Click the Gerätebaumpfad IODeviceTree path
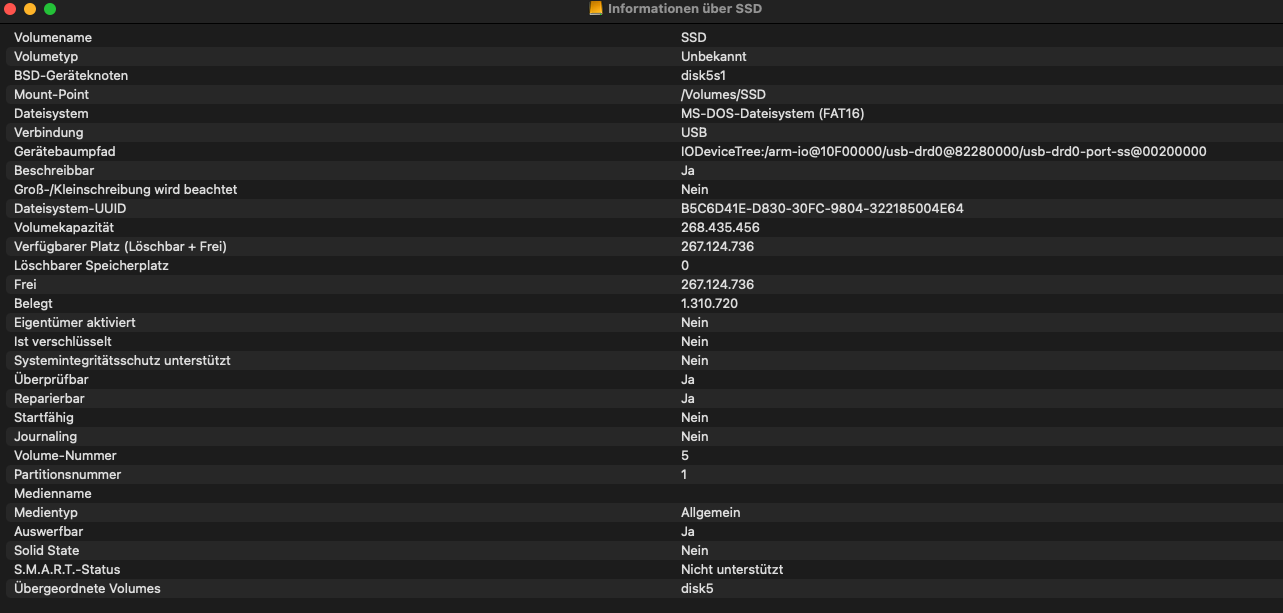1283x613 pixels. tap(943, 152)
